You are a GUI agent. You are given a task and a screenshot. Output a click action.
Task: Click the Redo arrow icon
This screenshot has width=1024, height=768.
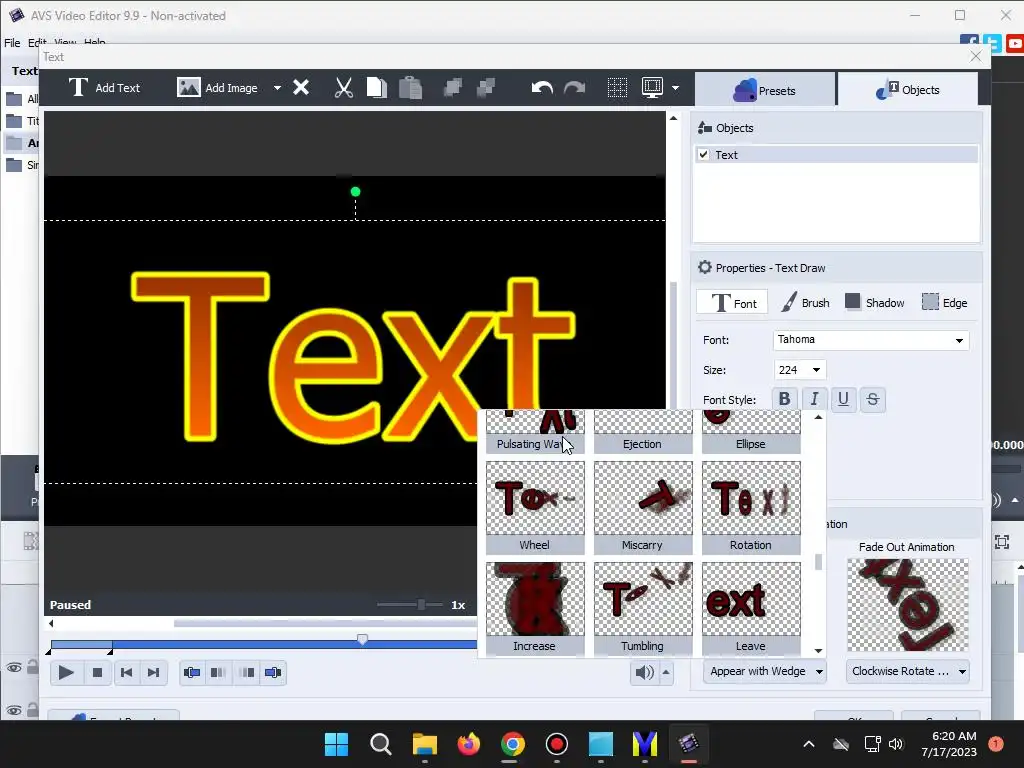(x=575, y=88)
